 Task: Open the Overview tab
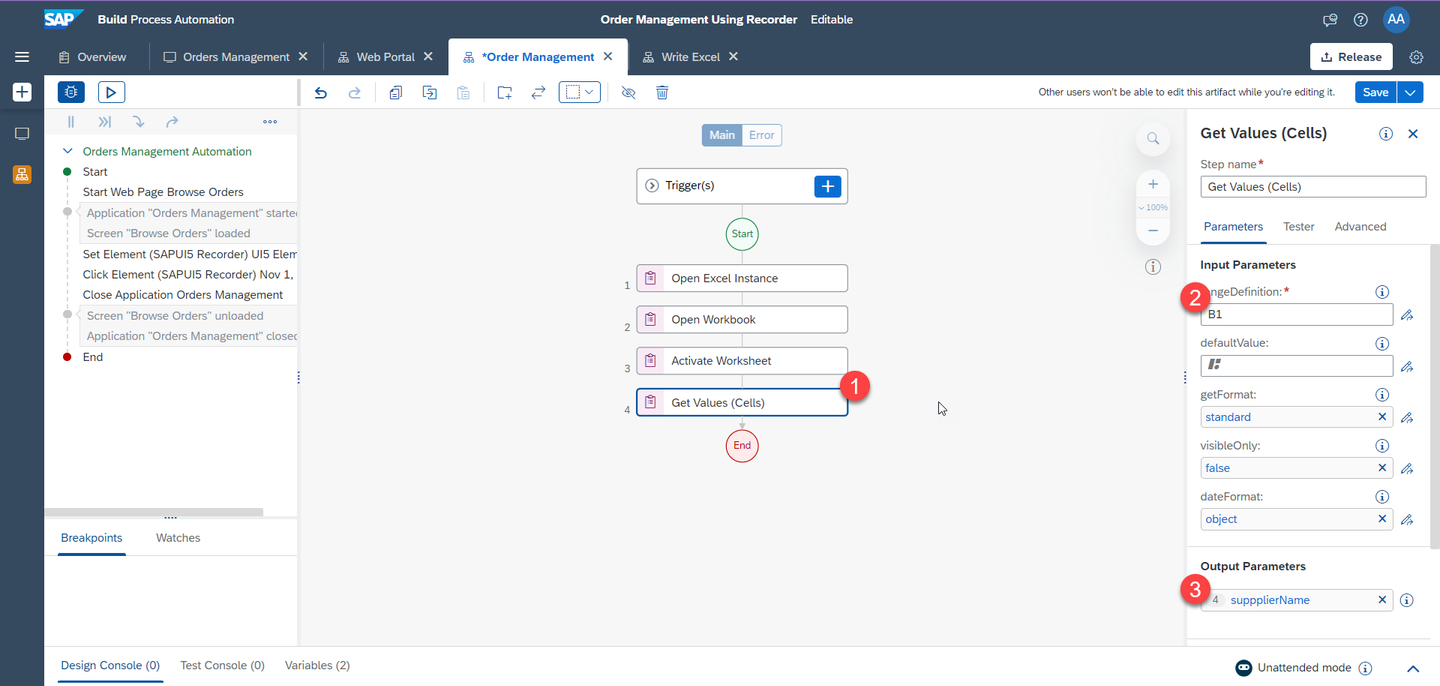pos(93,57)
